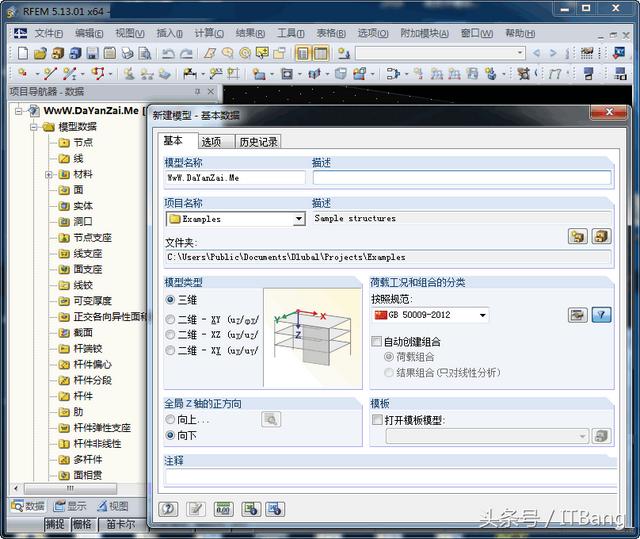Click the 模型名称 input field
The image size is (640, 539).
(235, 178)
